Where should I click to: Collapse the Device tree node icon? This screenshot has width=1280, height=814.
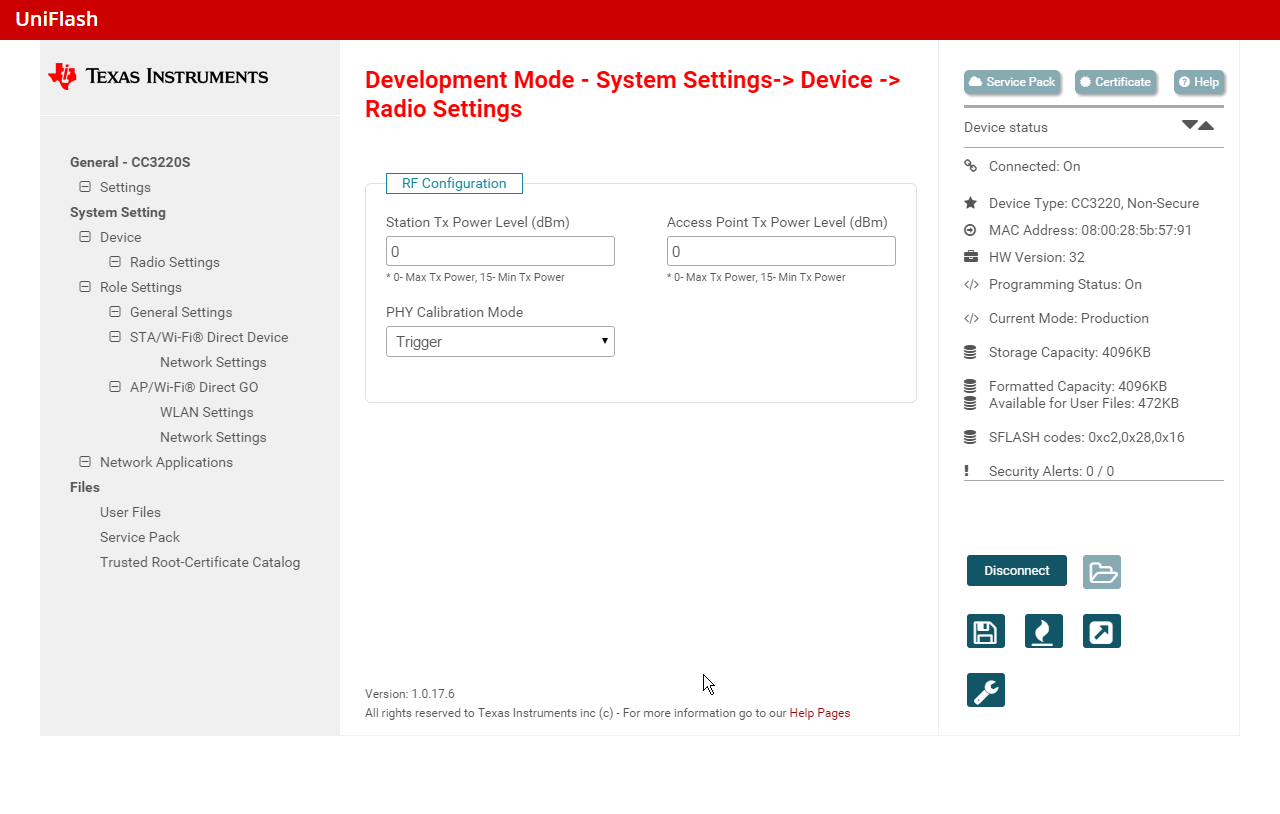tap(85, 237)
